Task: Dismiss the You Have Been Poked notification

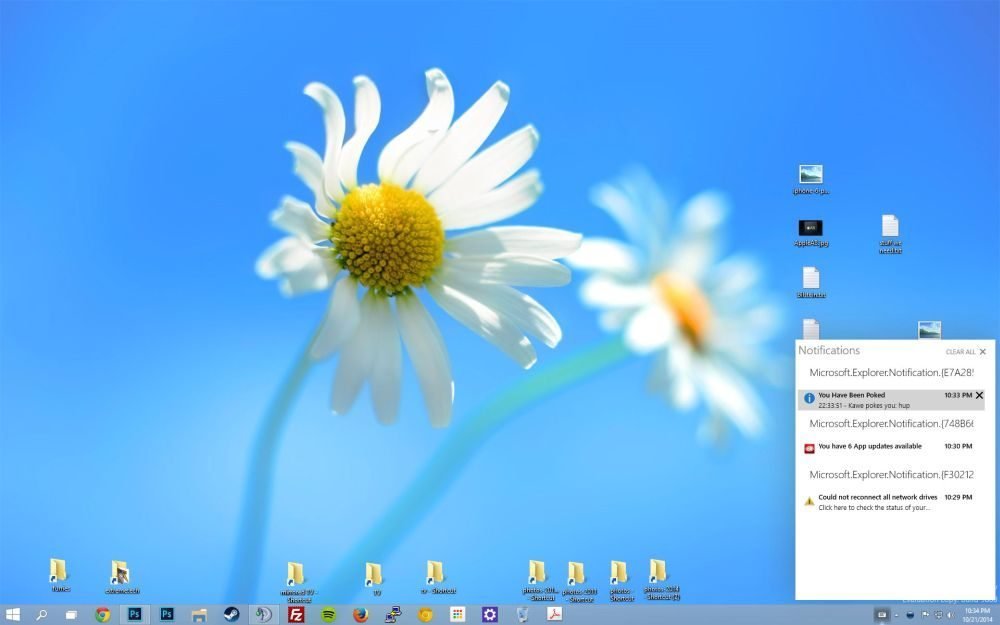Action: point(980,395)
